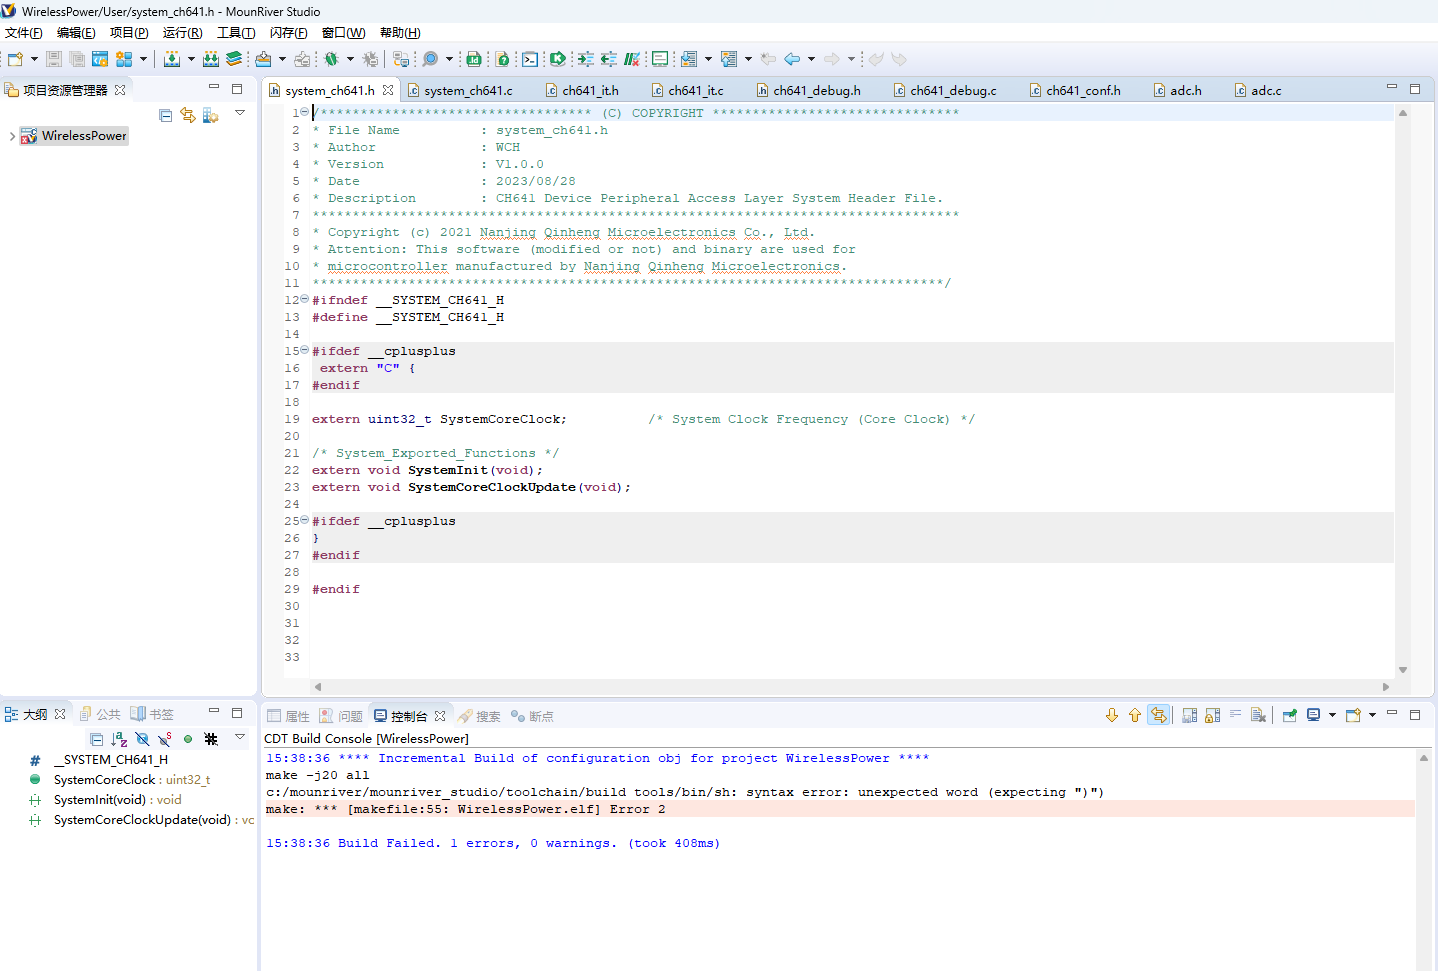
Task: Close the system_ch641.h editor tab
Action: pos(388,90)
